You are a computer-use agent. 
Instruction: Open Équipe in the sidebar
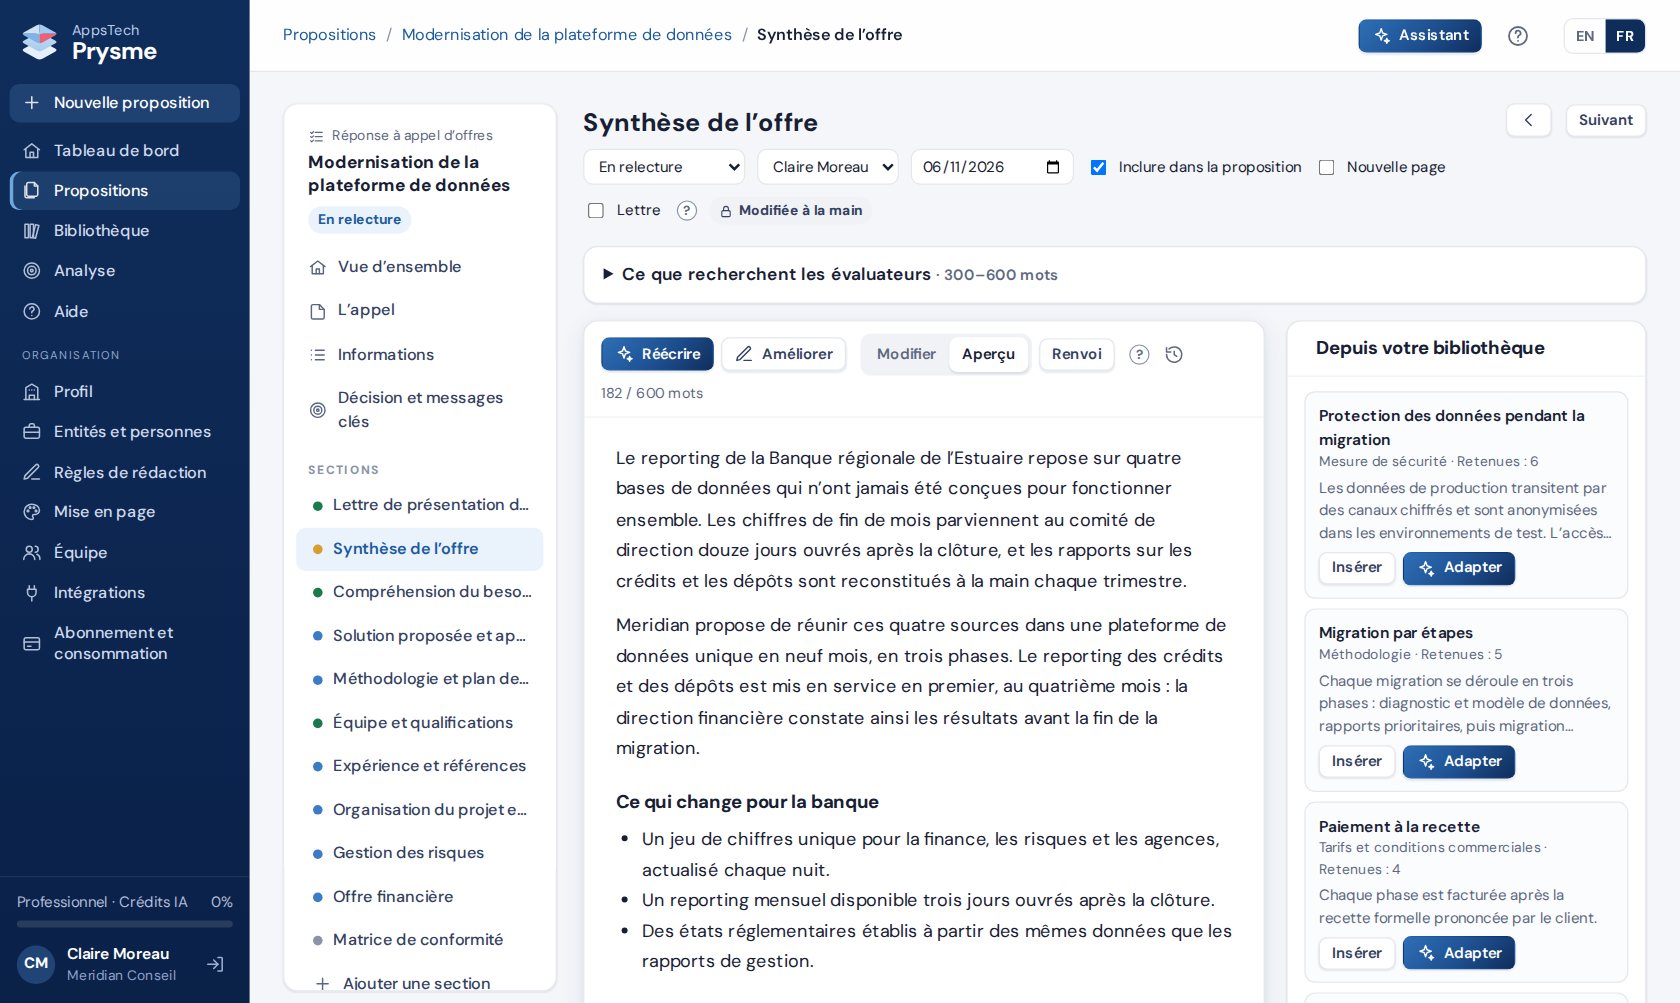[x=124, y=553]
